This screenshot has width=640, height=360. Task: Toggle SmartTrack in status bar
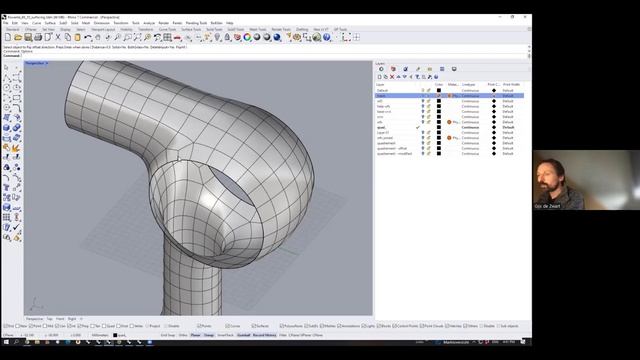tap(225, 335)
